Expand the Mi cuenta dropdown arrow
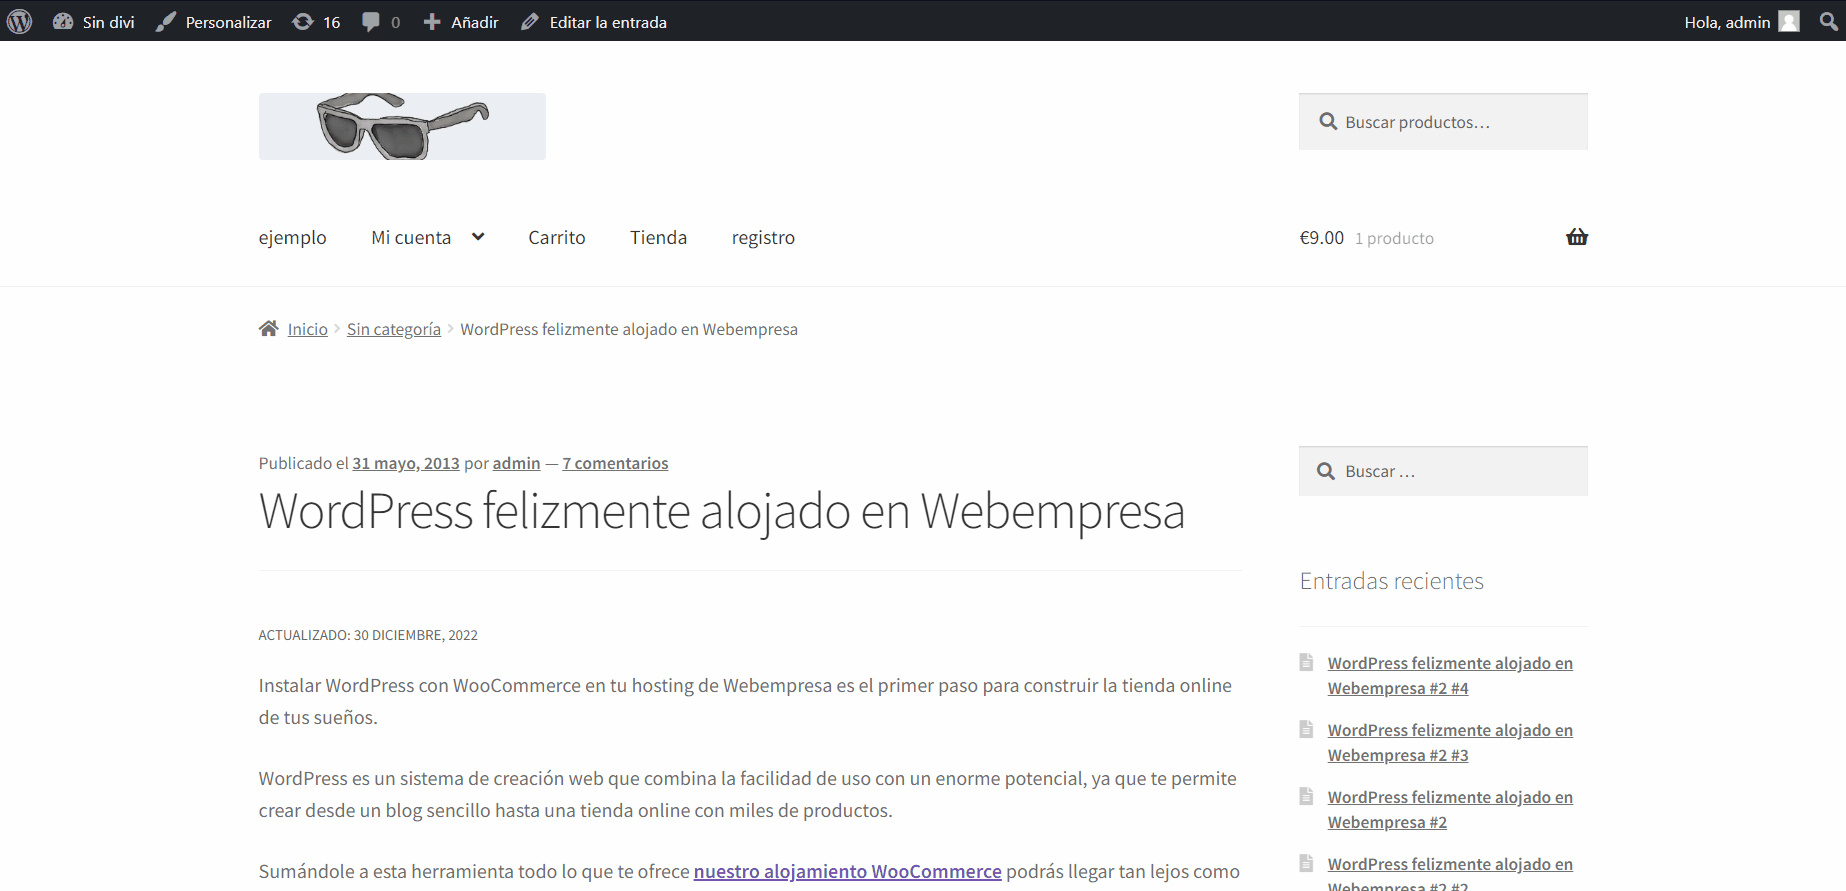The width and height of the screenshot is (1846, 891). 478,237
